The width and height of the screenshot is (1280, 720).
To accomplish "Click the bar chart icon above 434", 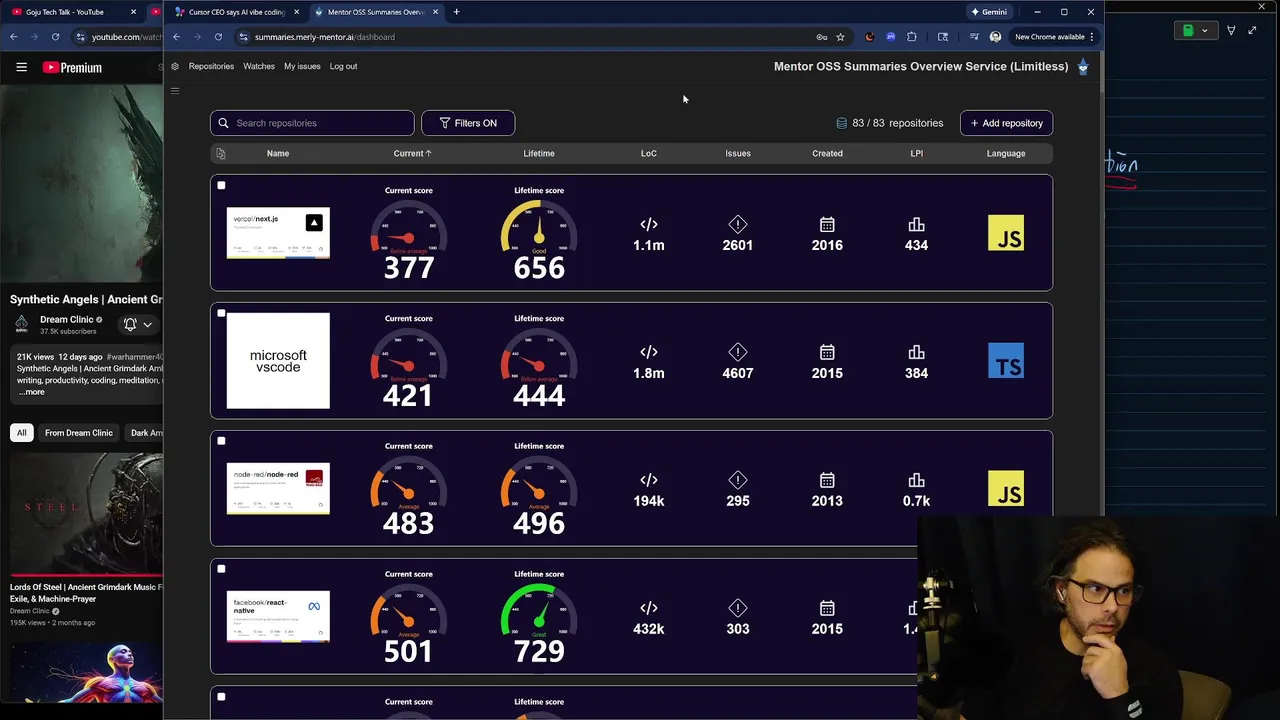I will coord(916,224).
